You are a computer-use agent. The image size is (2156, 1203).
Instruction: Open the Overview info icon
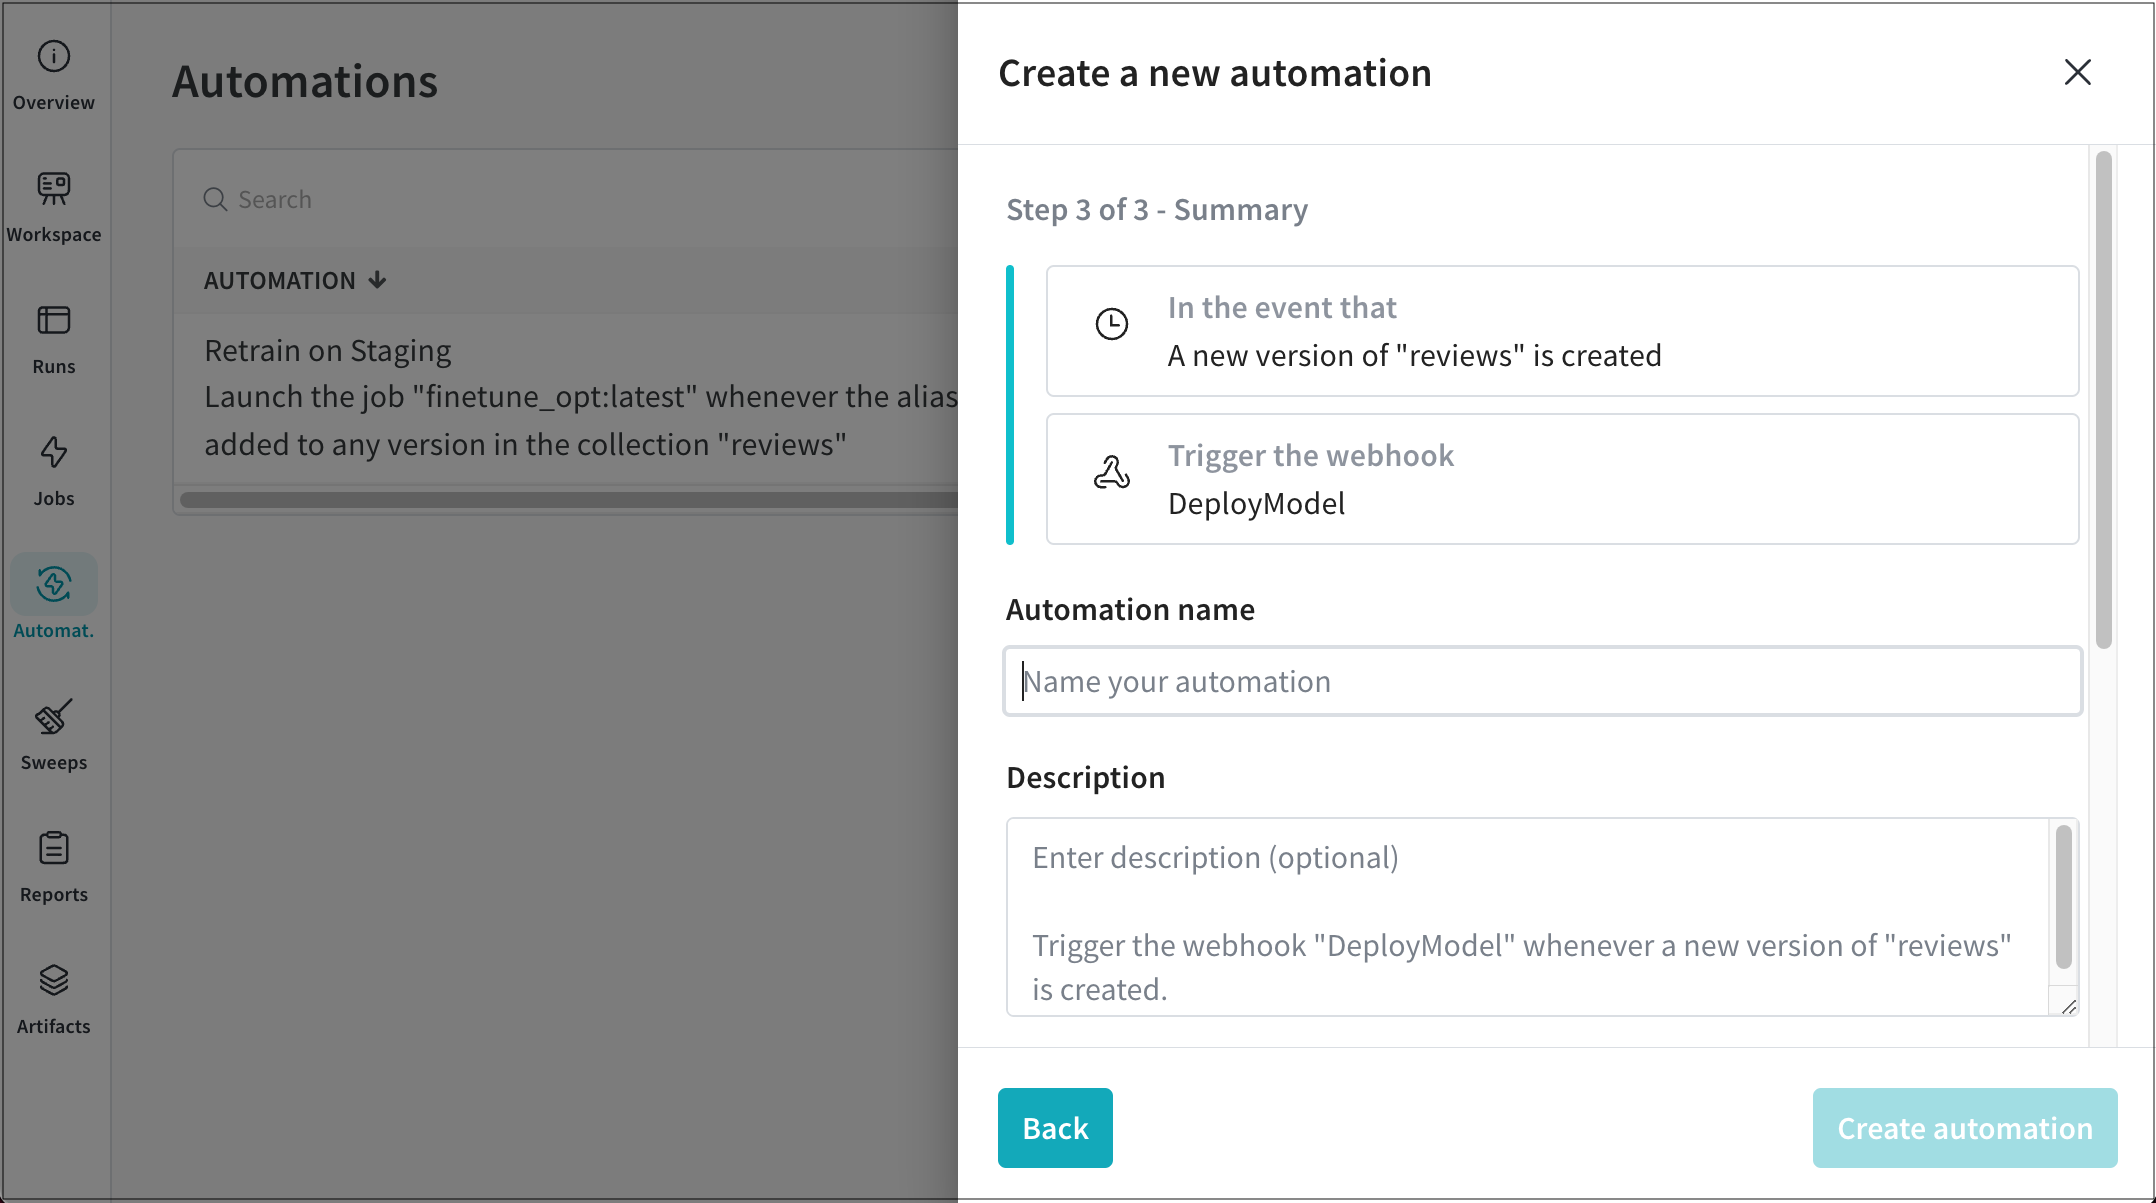54,57
